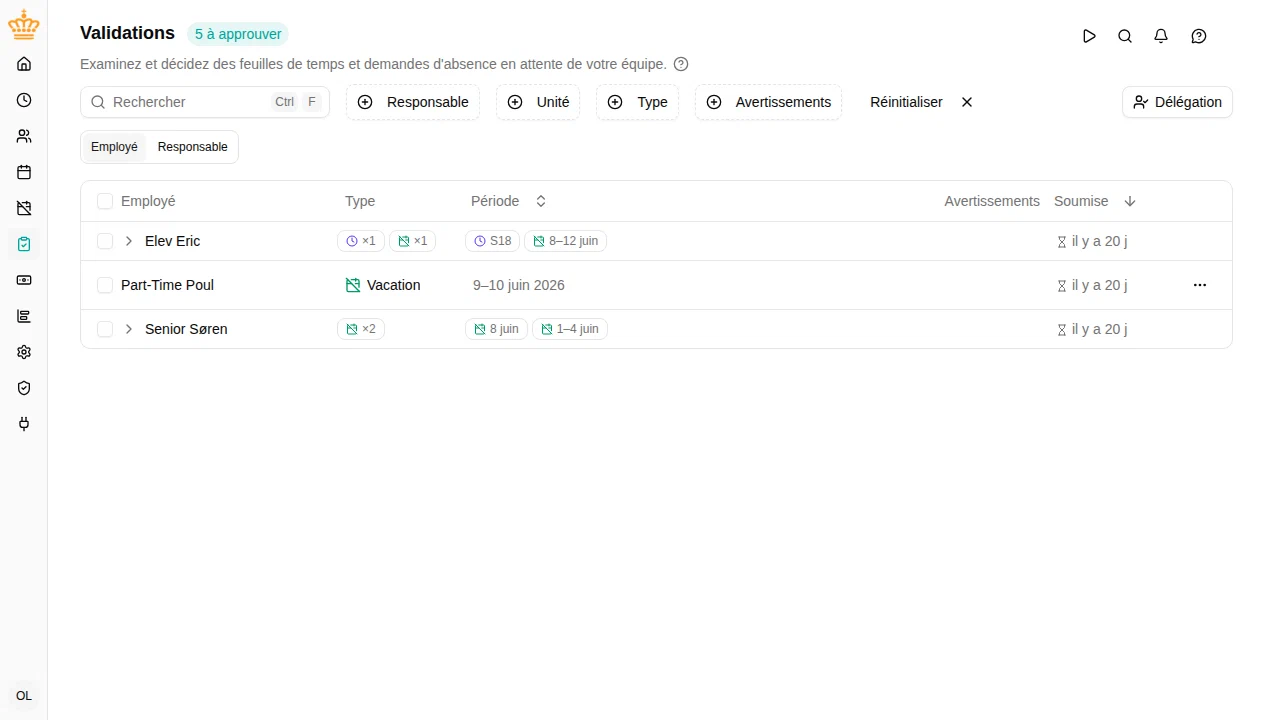Open the shield-check icon in sidebar
Image resolution: width=1280 pixels, height=720 pixels.
click(24, 388)
